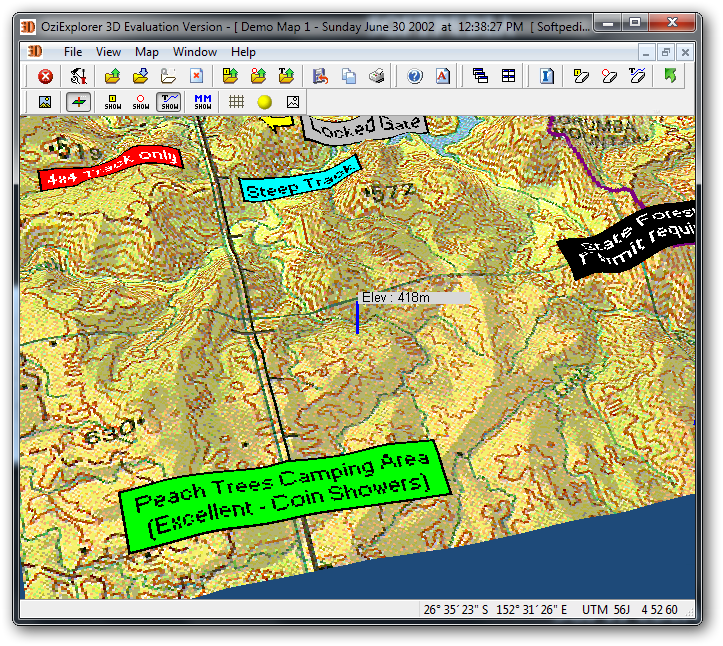Click the green arrow icon at toolbar end
This screenshot has height=646, width=723.
click(x=670, y=76)
